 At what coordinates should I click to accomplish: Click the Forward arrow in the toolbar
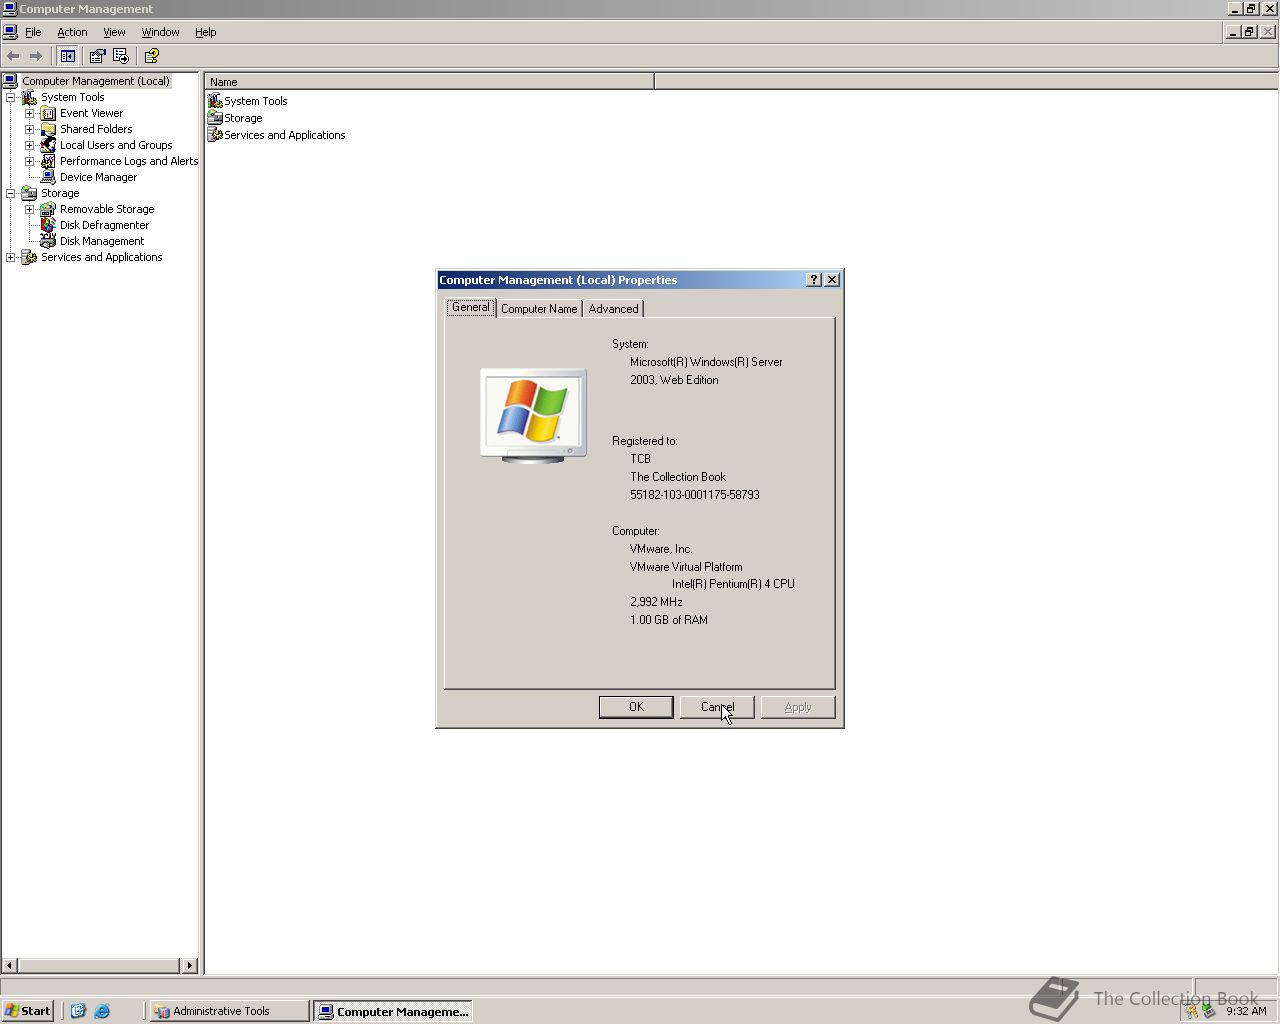point(36,56)
